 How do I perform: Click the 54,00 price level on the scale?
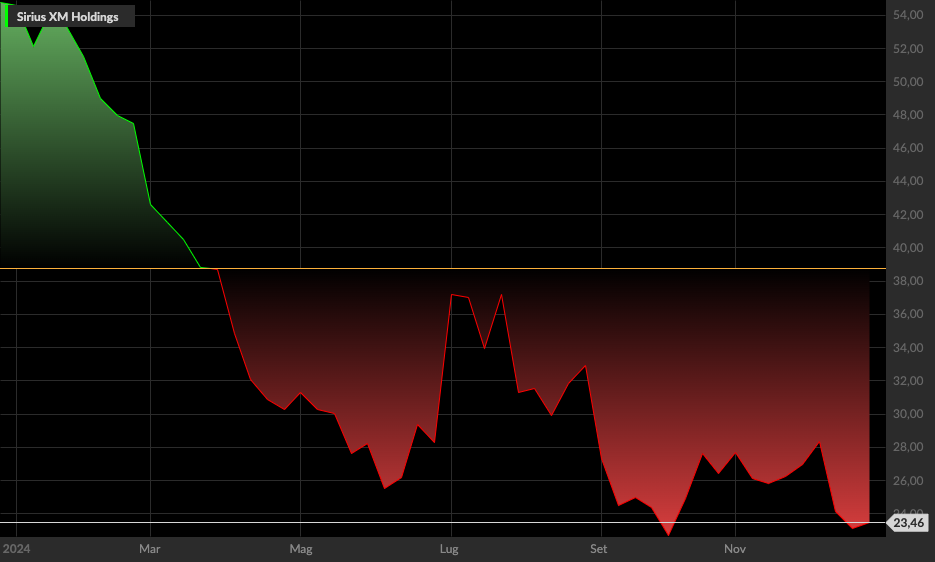click(x=908, y=15)
